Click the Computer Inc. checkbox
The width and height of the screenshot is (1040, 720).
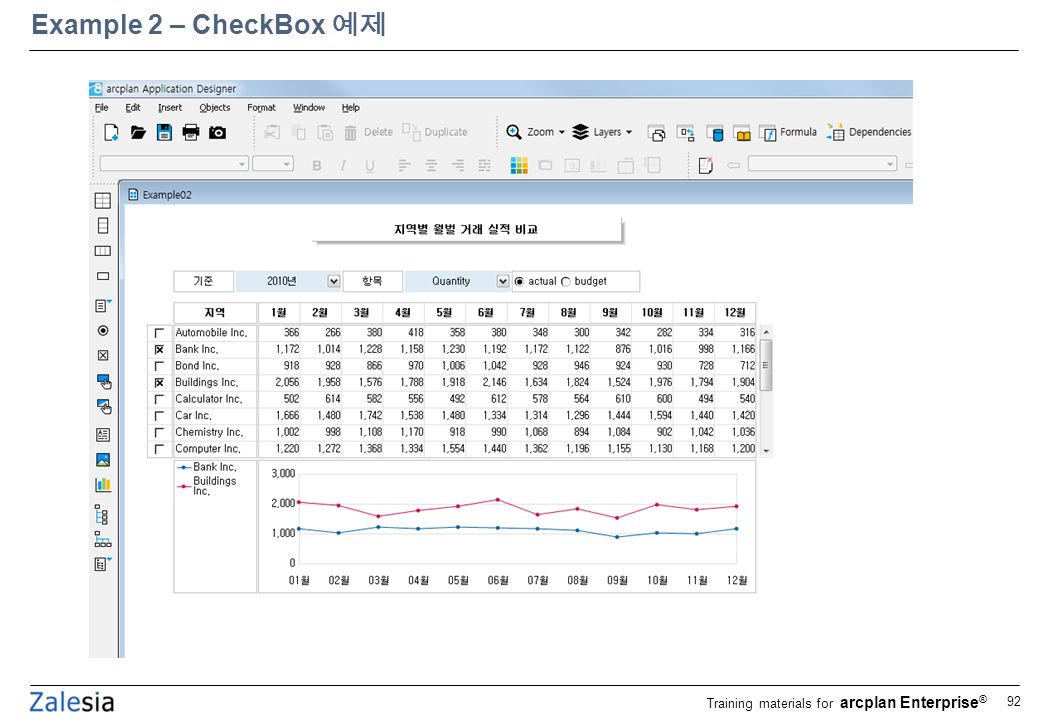coord(159,449)
